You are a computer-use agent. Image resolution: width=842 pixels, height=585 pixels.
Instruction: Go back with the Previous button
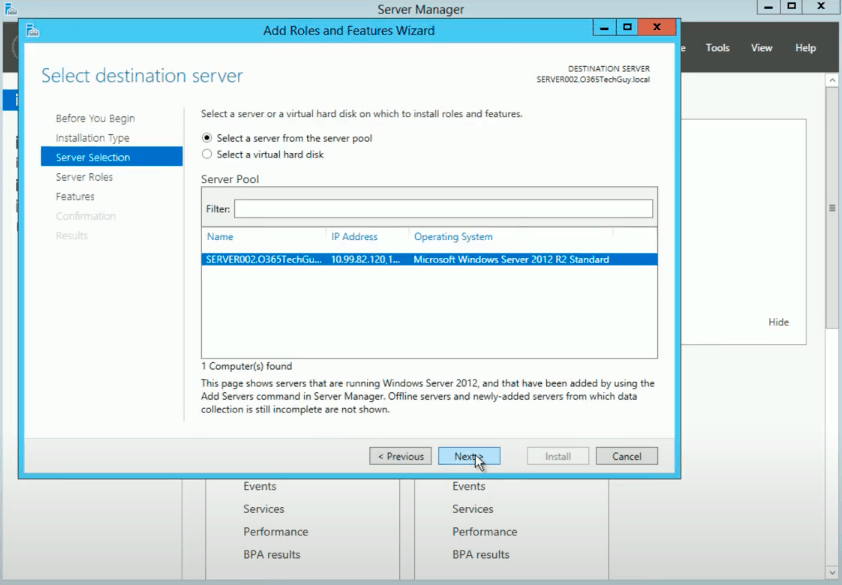[400, 456]
